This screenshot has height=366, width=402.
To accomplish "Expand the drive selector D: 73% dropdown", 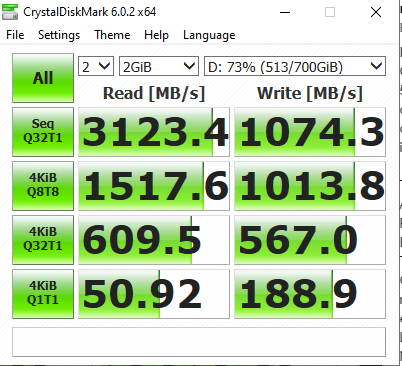I will pos(295,66).
